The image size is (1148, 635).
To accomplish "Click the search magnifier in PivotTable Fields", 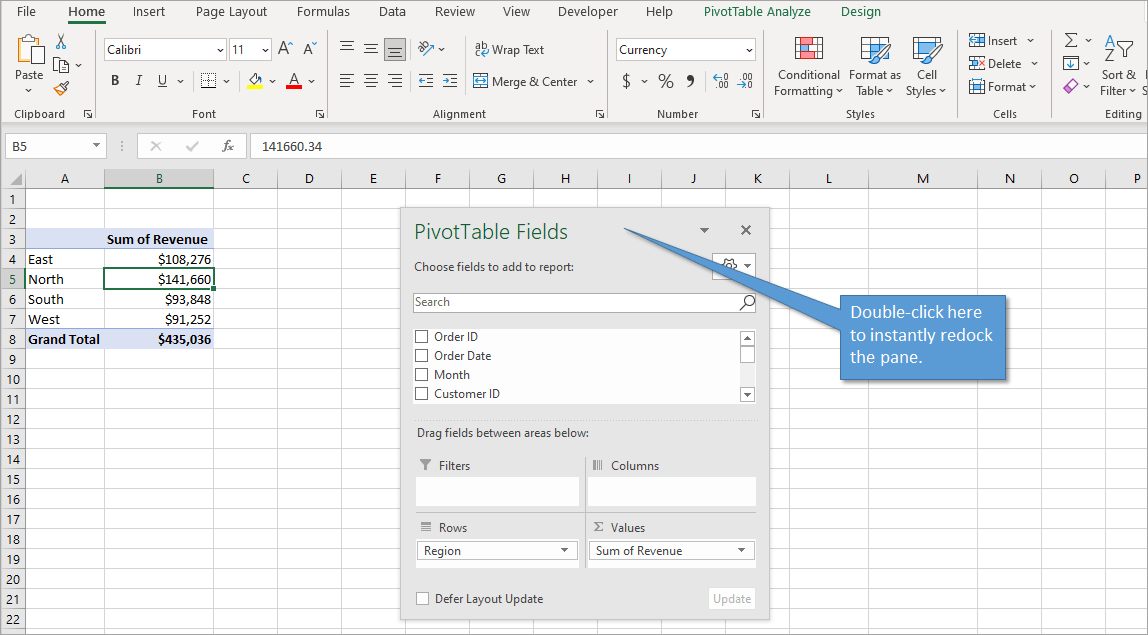I will pos(747,302).
